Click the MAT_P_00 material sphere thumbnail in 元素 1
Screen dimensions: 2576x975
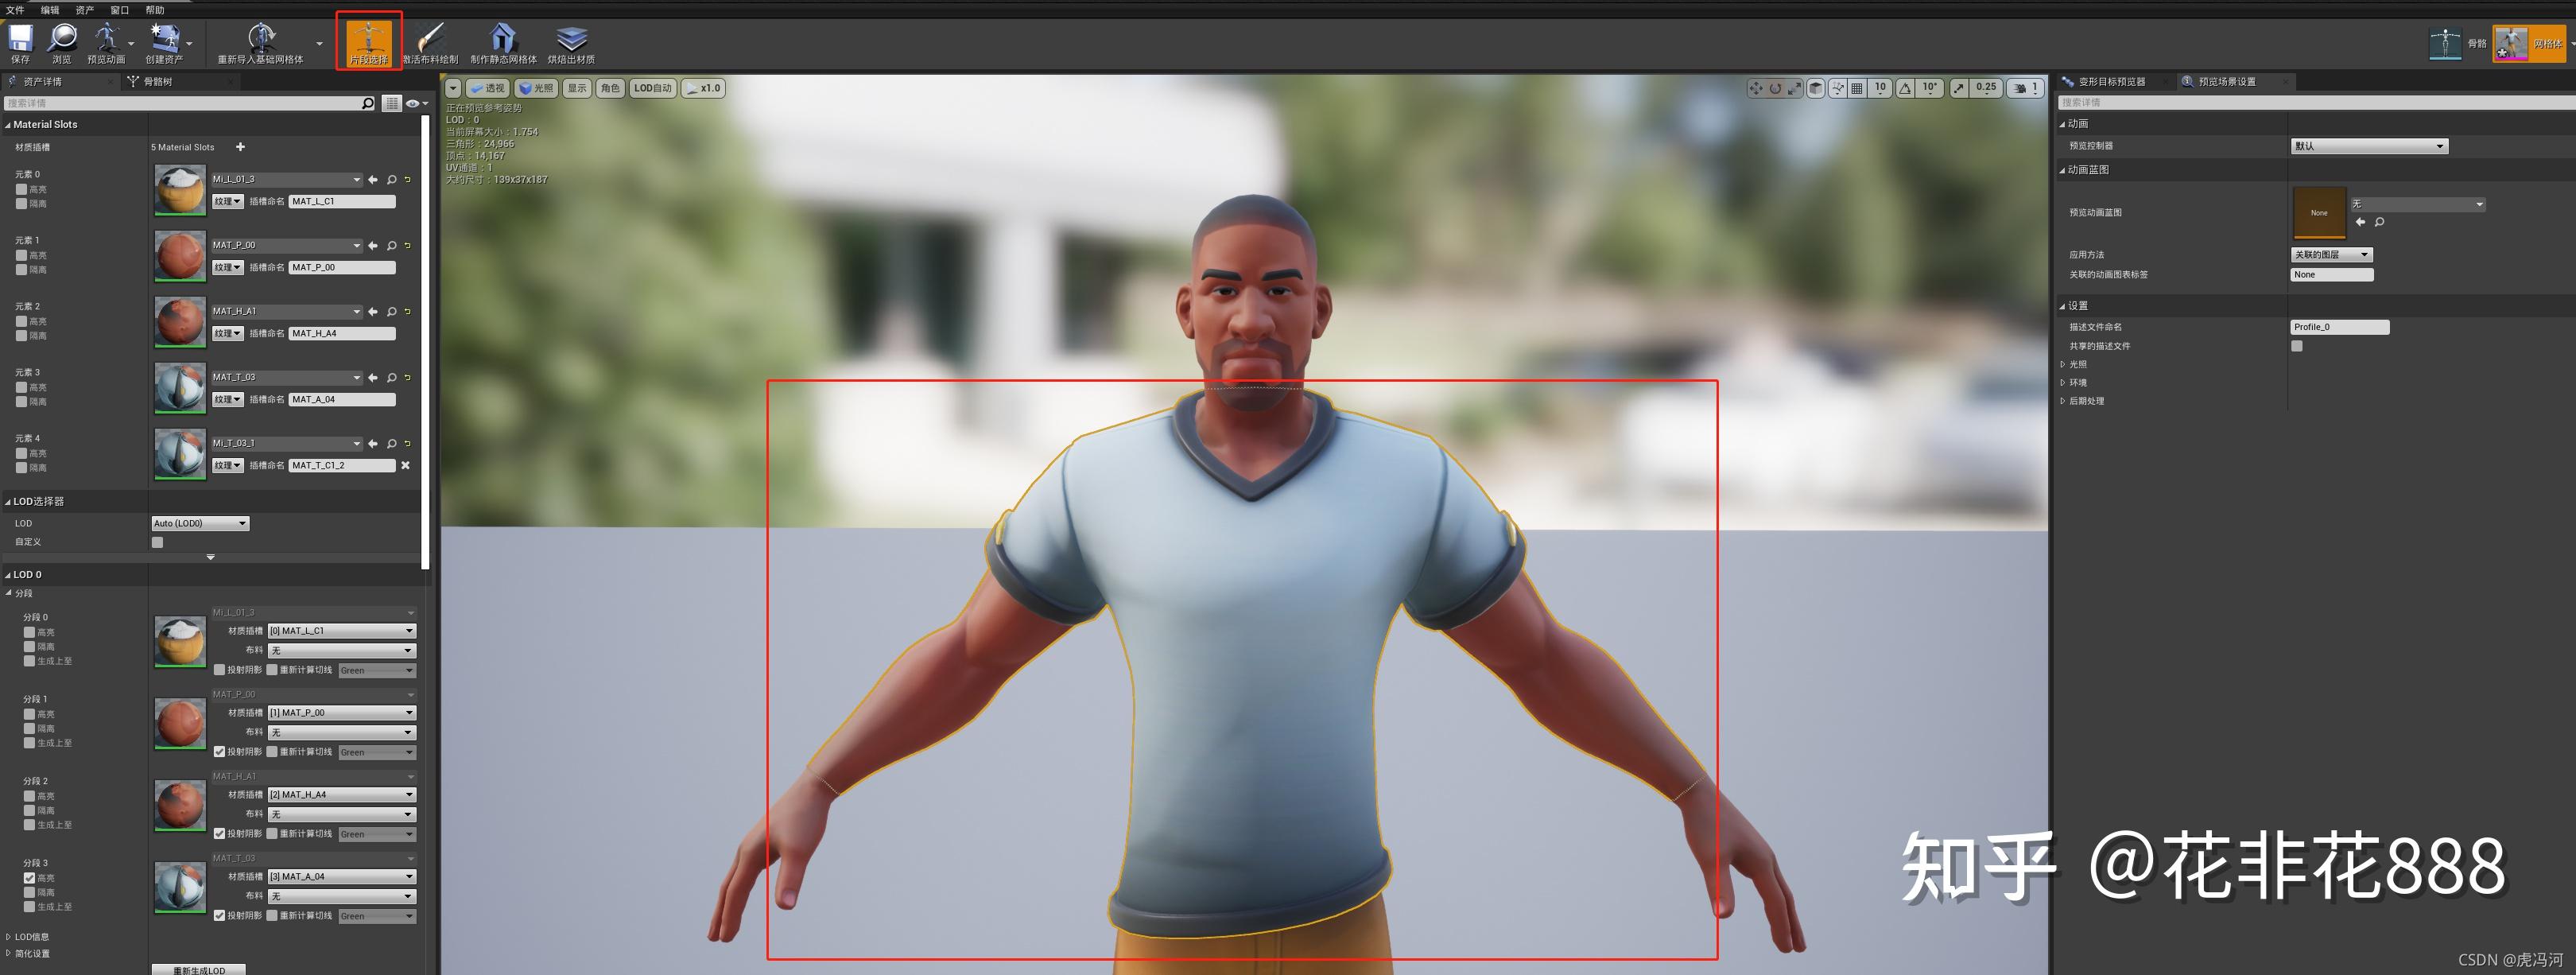180,256
